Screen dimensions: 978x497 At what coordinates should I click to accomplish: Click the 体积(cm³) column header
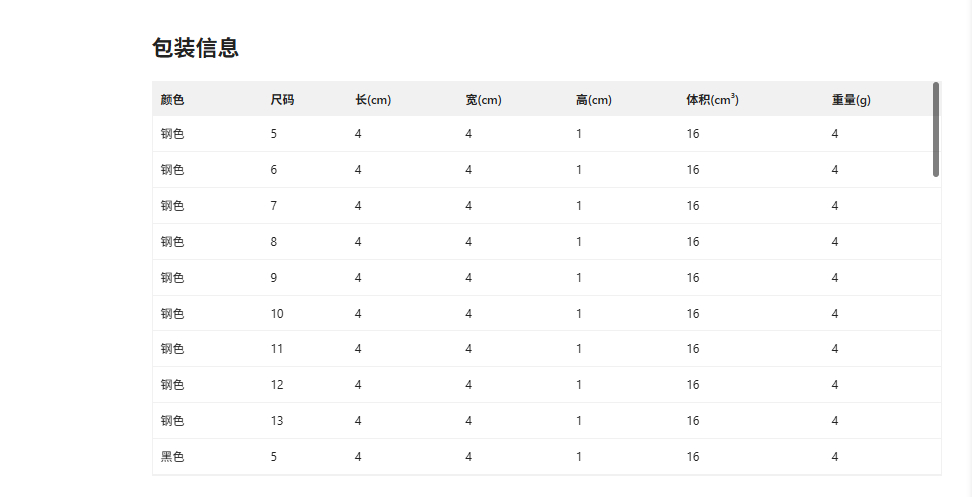pos(712,100)
